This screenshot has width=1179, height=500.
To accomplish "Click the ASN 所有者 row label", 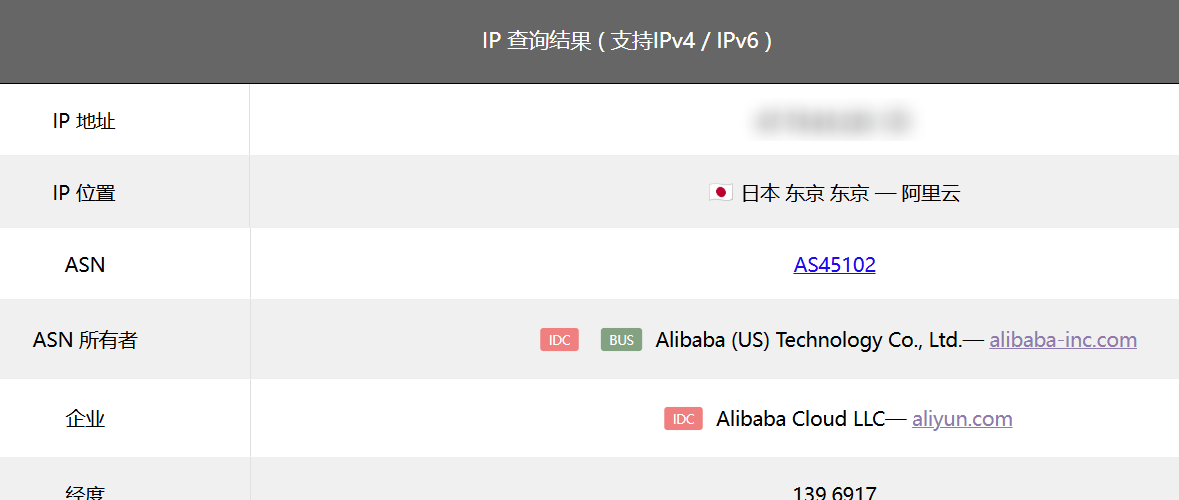I will click(x=85, y=341).
